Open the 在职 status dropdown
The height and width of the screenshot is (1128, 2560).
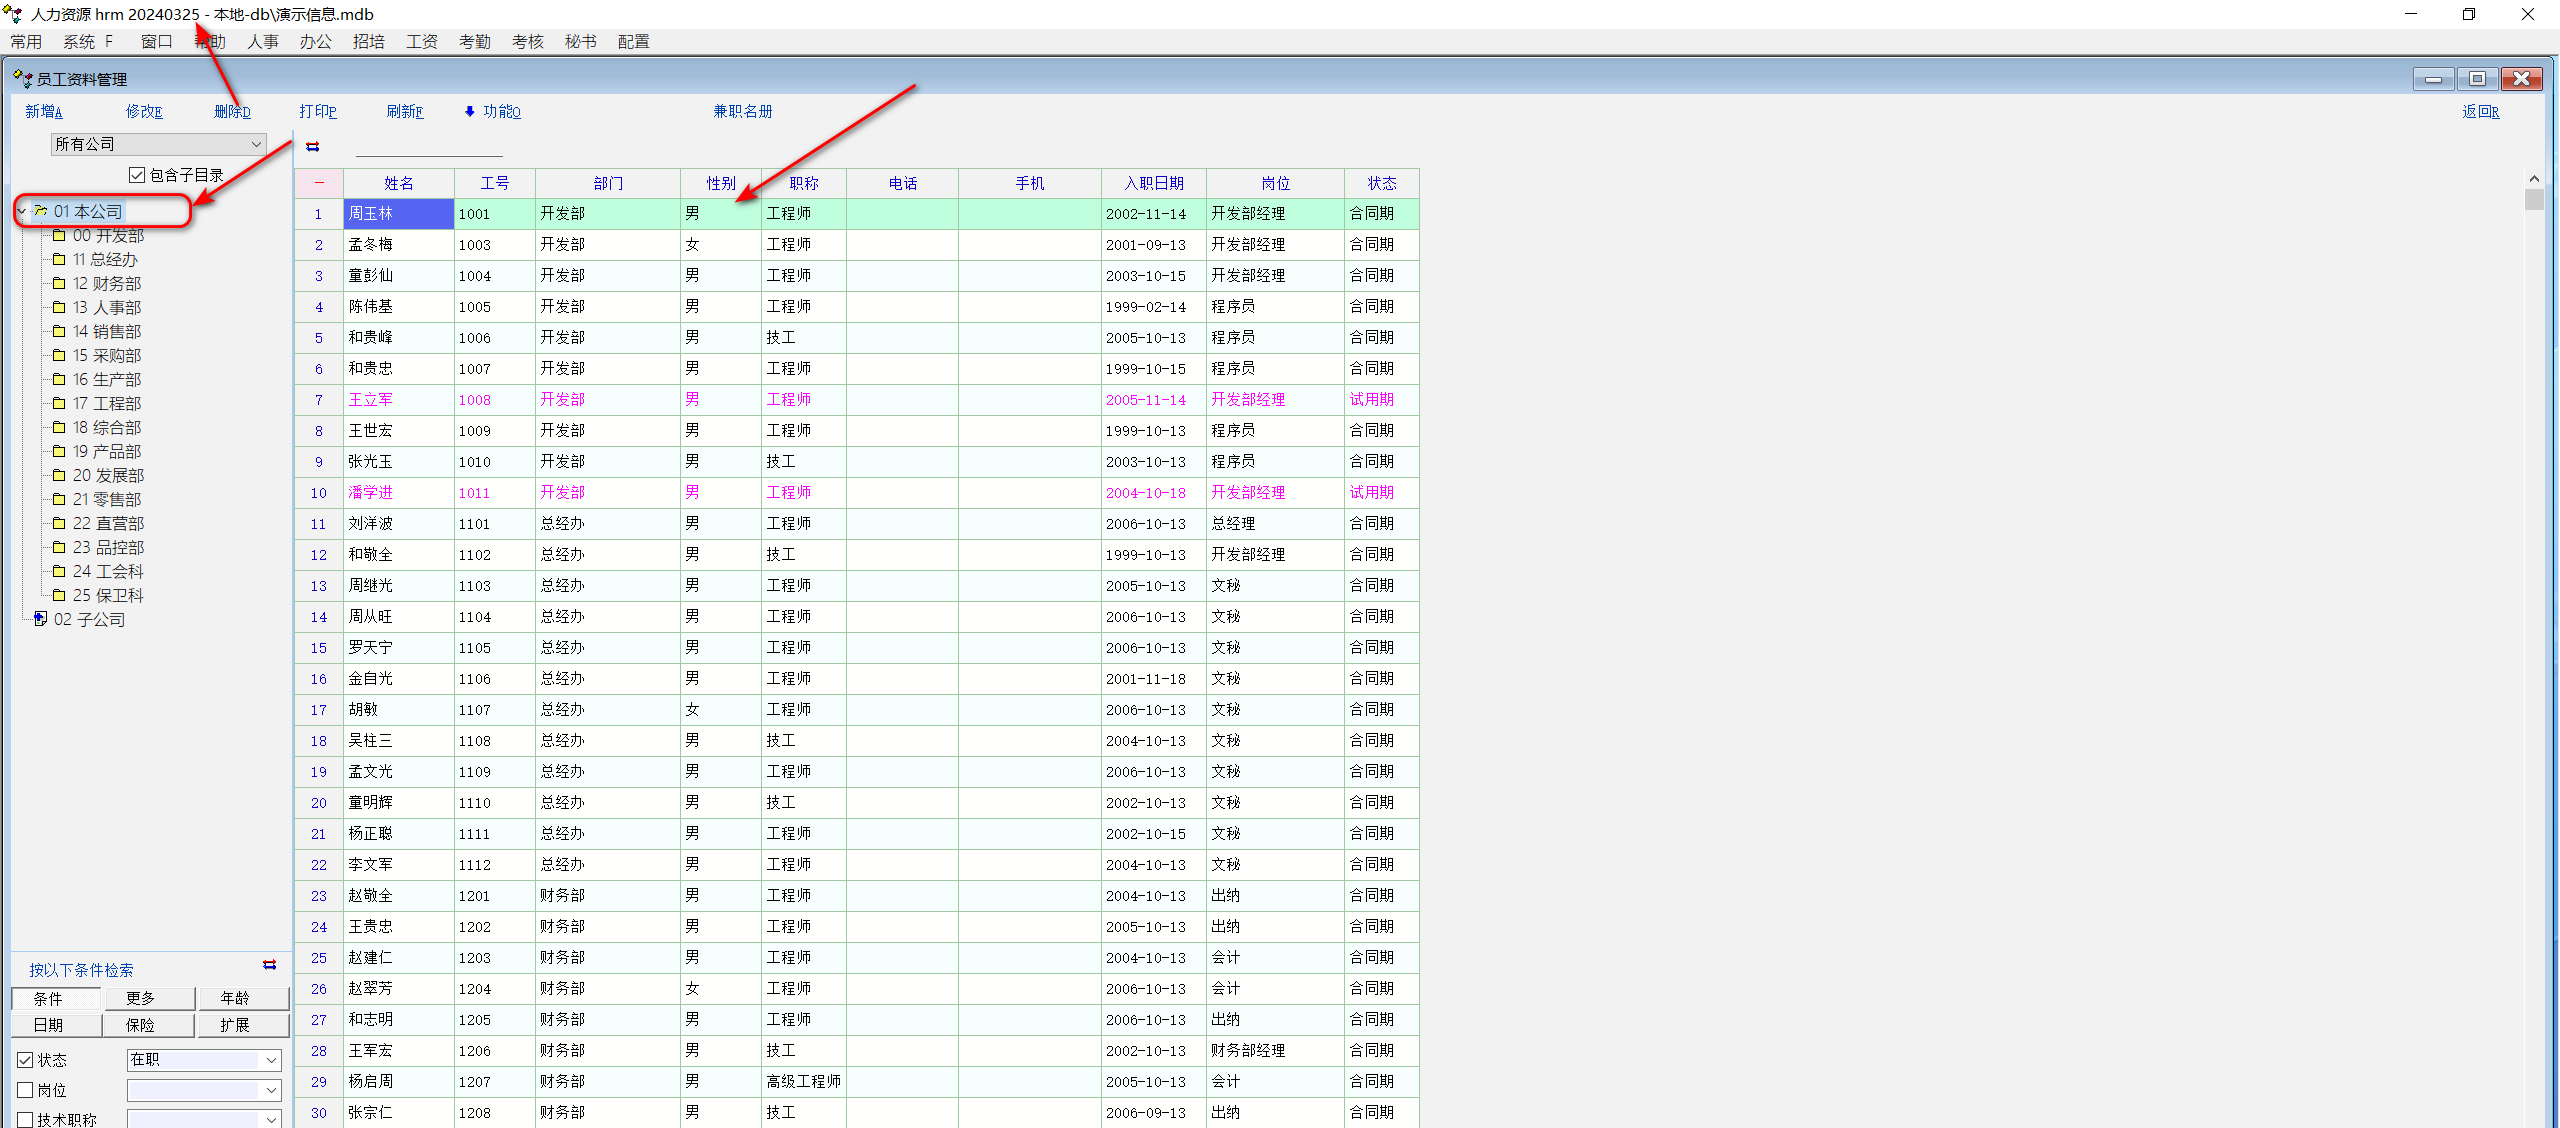click(271, 1060)
